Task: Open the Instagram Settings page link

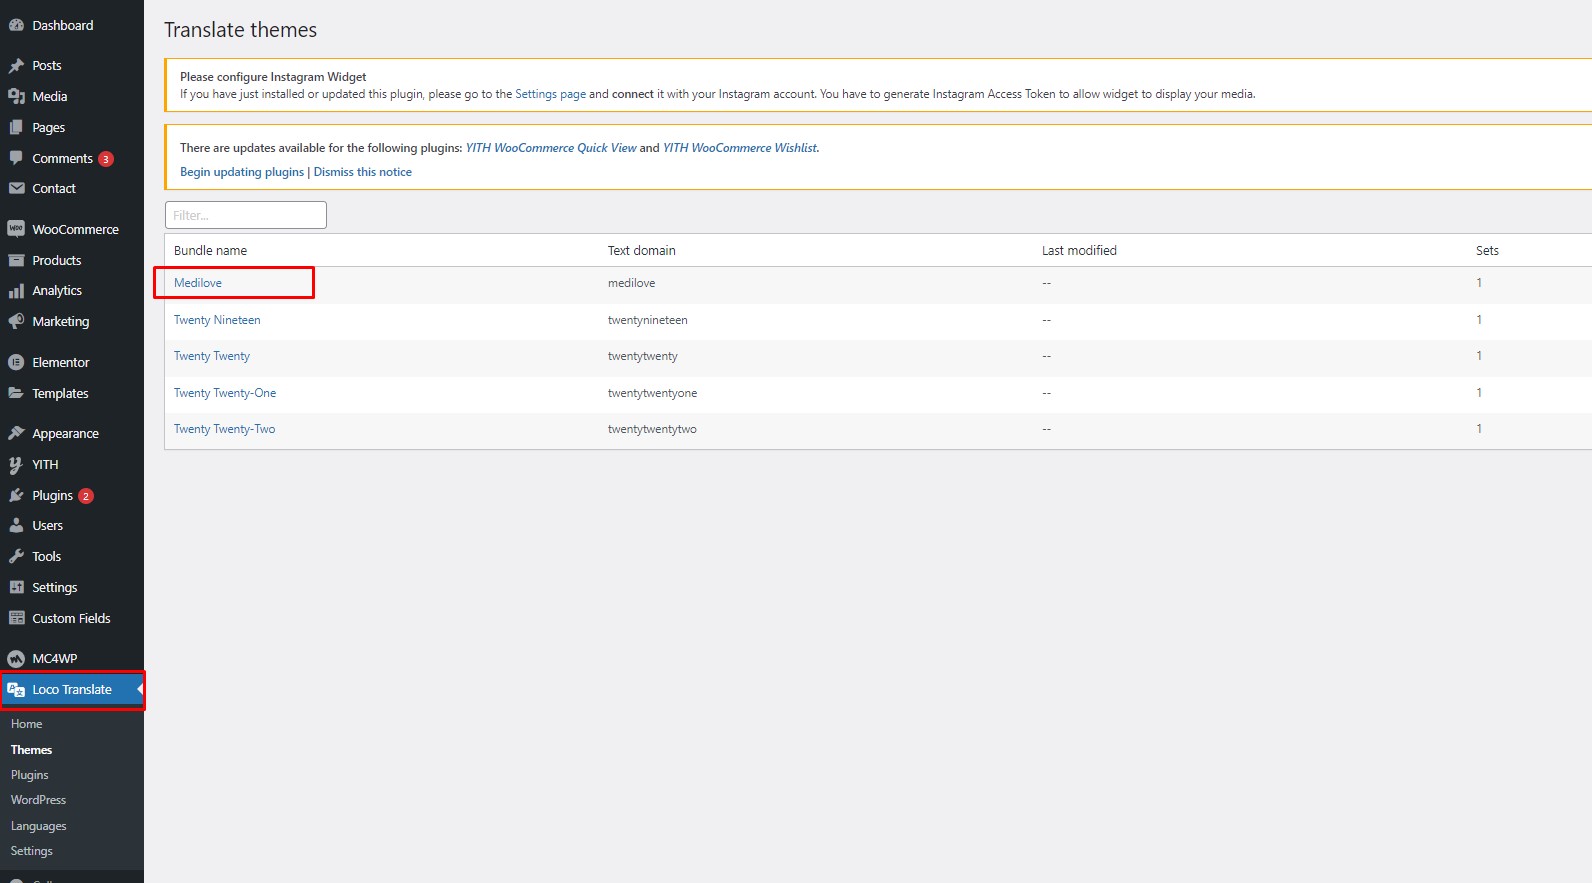Action: [x=550, y=94]
